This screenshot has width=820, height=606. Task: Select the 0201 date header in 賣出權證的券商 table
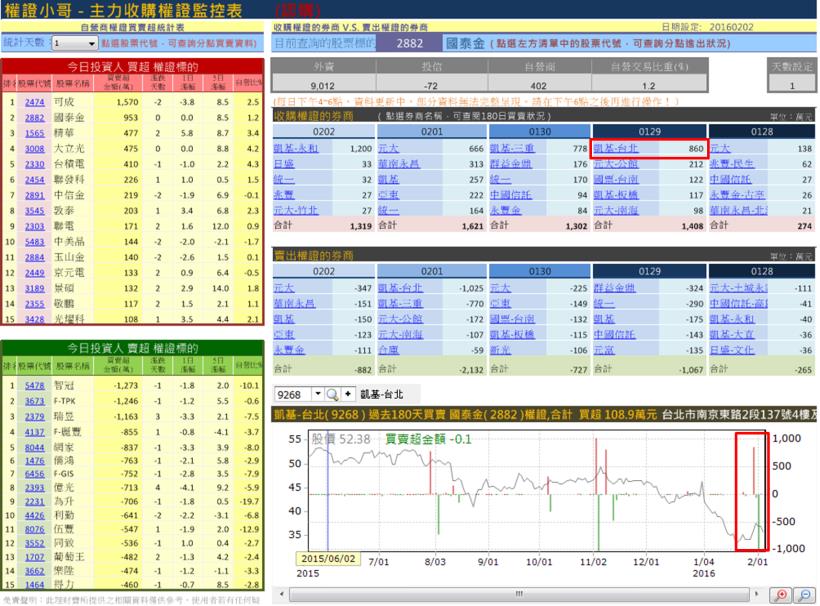(x=432, y=271)
